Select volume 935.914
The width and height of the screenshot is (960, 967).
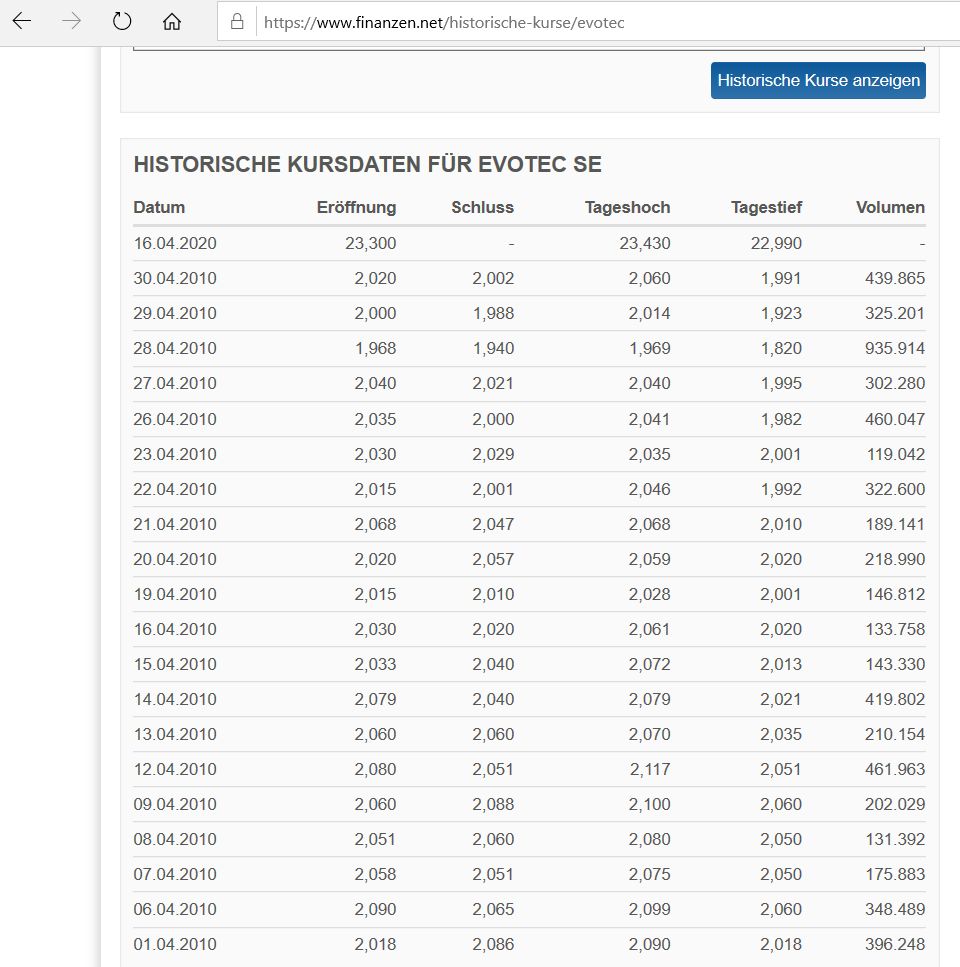tap(895, 348)
